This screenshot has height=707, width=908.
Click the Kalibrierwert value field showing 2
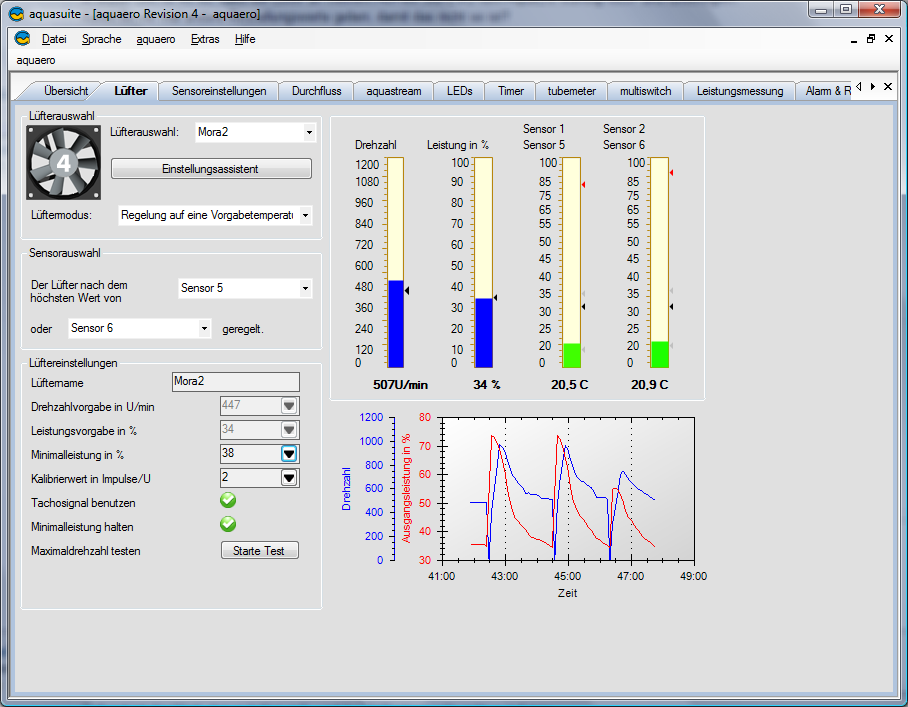[250, 478]
